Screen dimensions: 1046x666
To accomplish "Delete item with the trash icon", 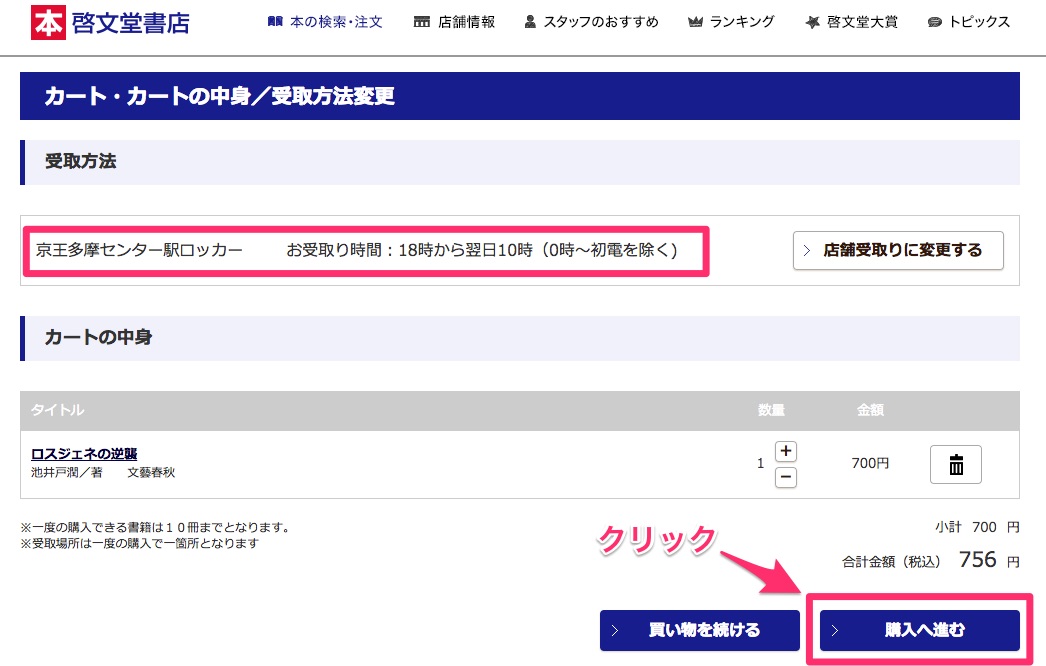I will 956,464.
